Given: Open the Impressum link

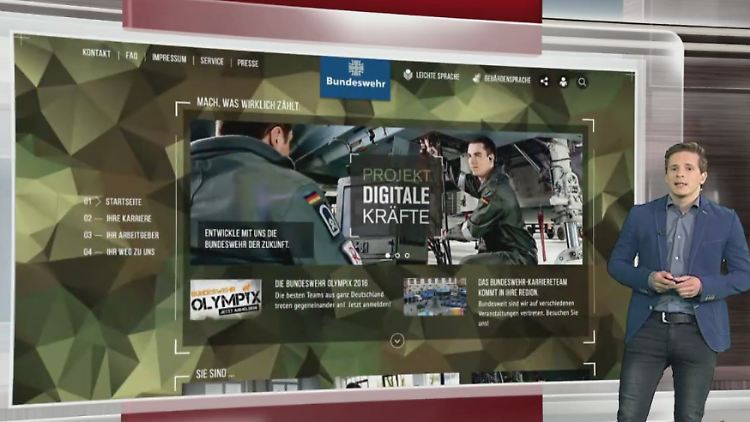Looking at the screenshot, I should (x=169, y=58).
